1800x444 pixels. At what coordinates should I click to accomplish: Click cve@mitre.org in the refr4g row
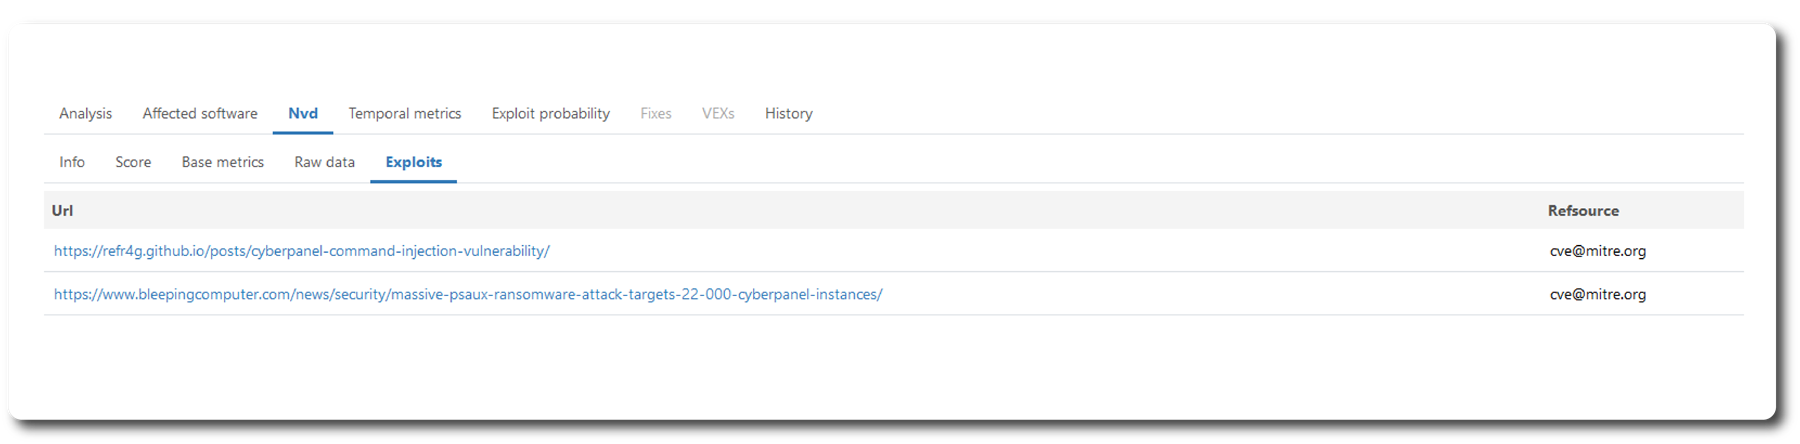point(1598,251)
